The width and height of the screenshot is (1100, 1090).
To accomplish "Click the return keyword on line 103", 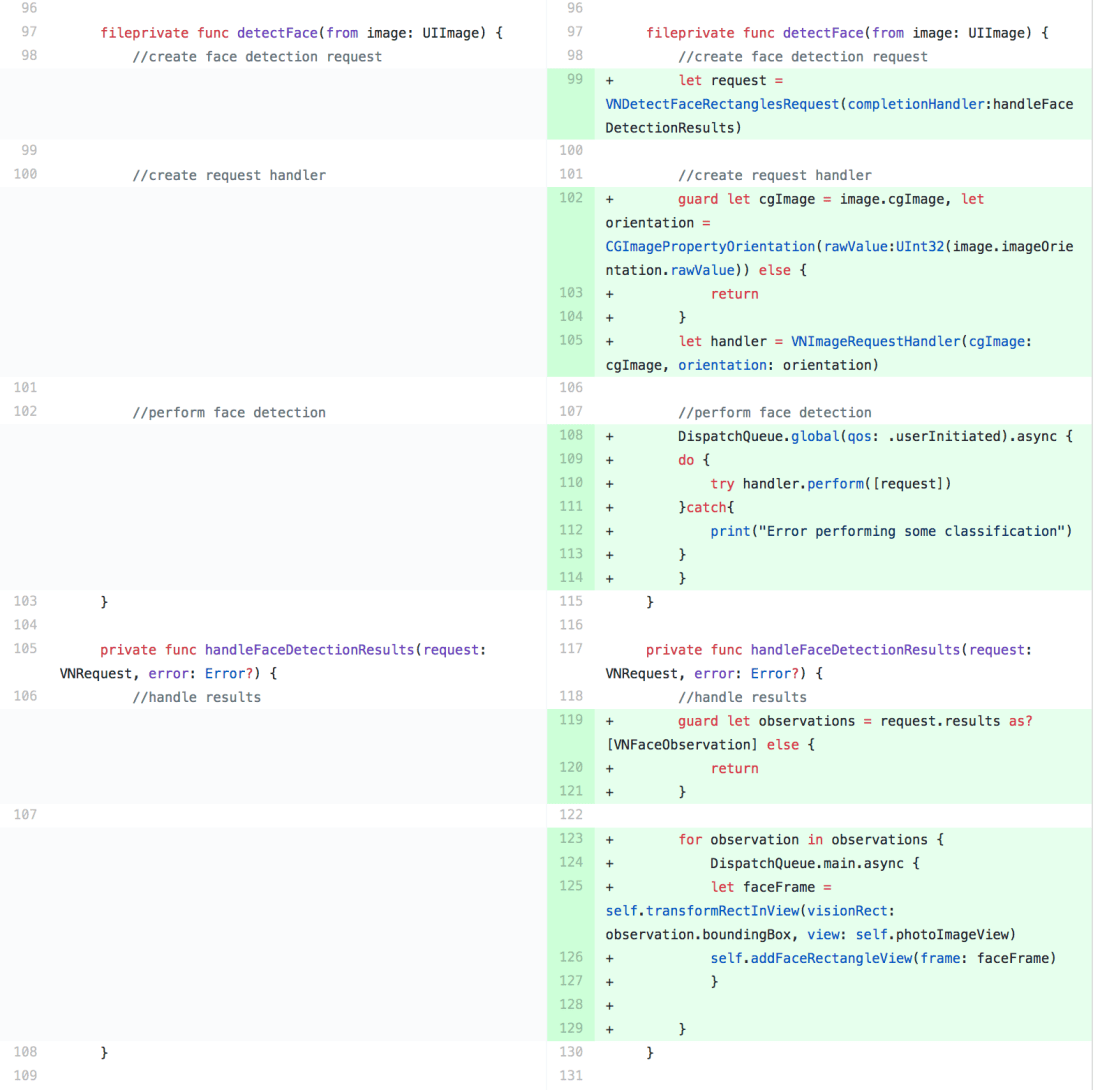I will point(734,294).
